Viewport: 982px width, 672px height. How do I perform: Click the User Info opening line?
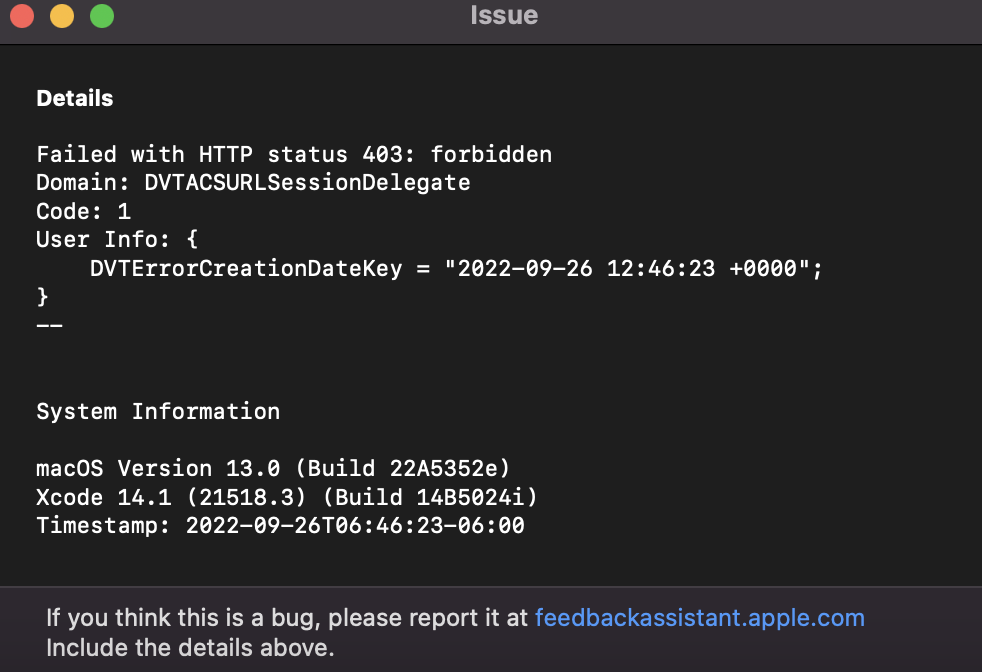tap(118, 240)
